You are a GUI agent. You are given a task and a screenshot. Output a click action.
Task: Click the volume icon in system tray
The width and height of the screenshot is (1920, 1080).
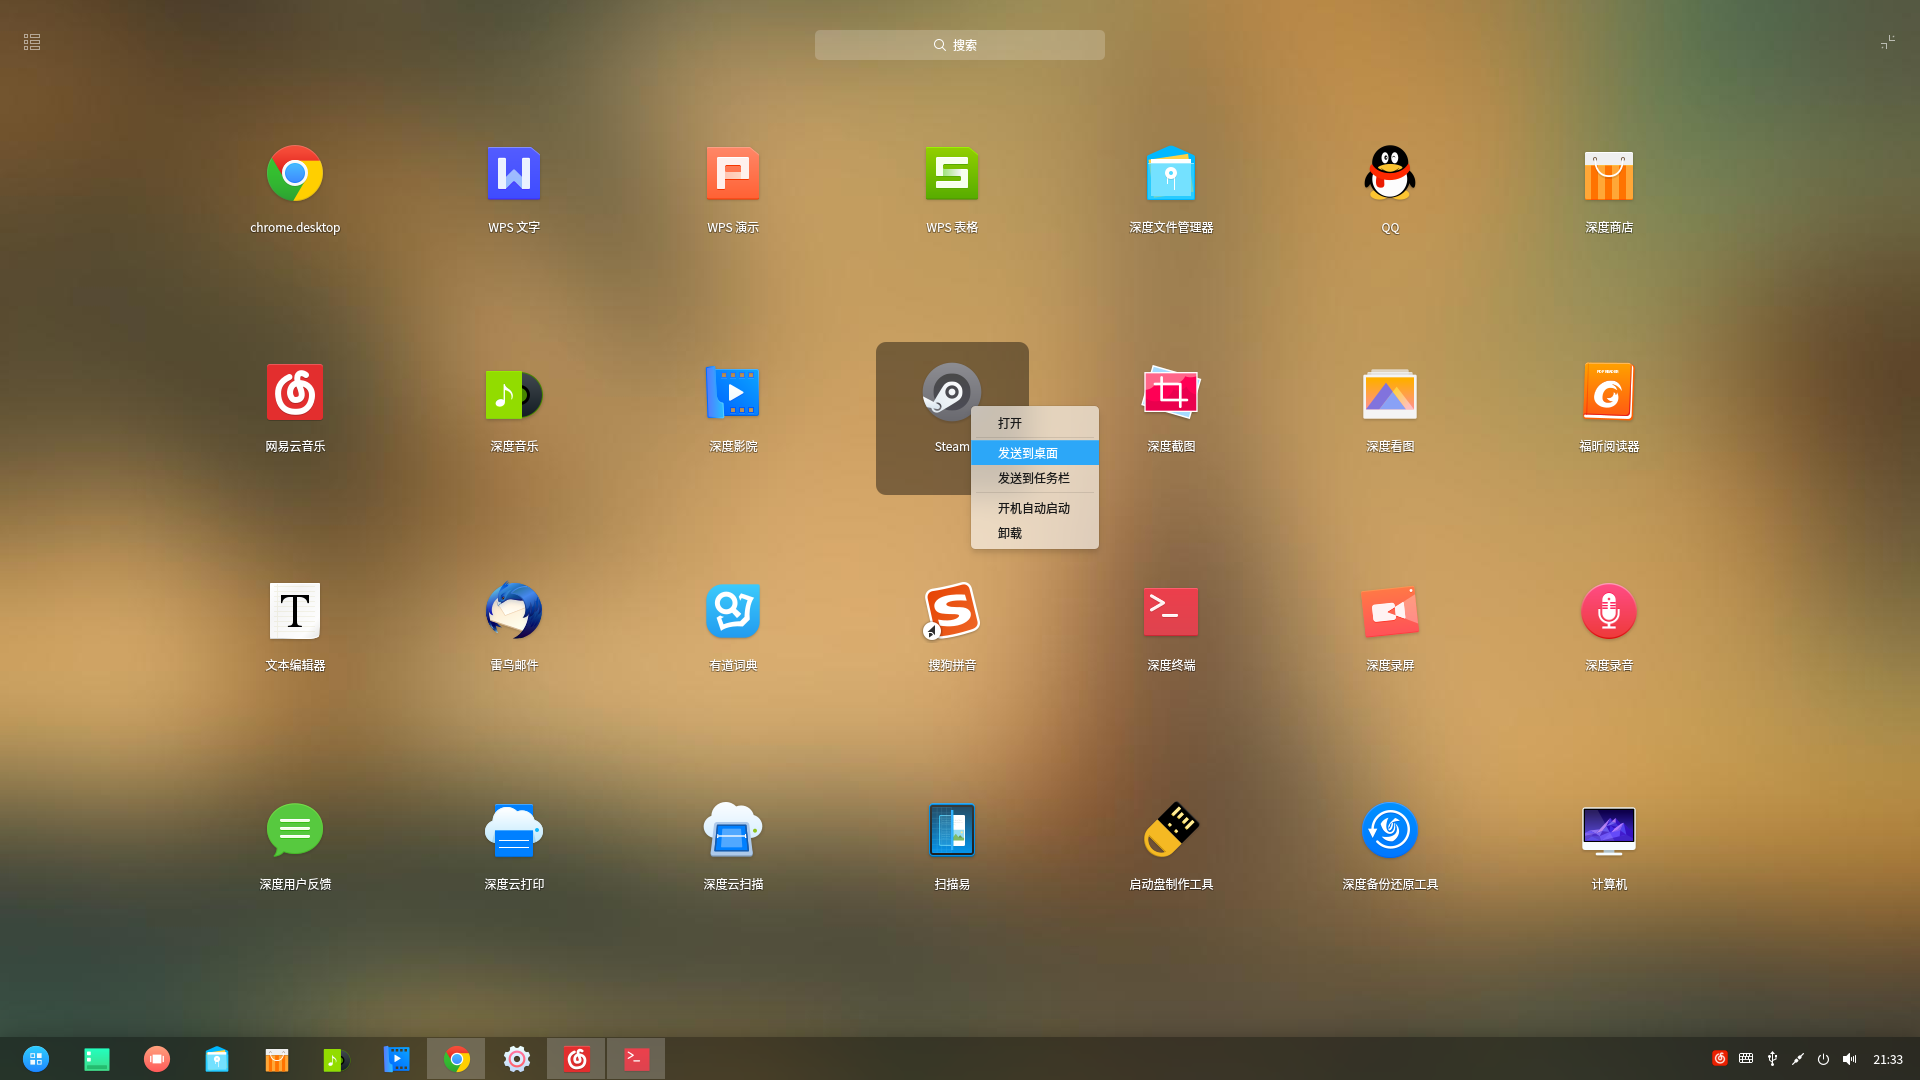1849,1059
